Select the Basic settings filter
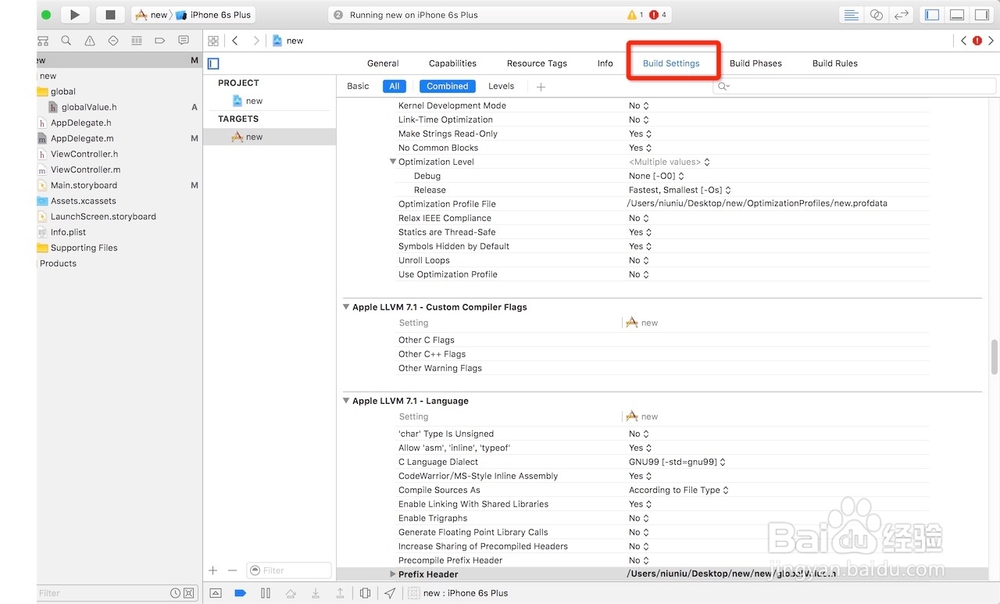The image size is (1000, 604). (358, 86)
